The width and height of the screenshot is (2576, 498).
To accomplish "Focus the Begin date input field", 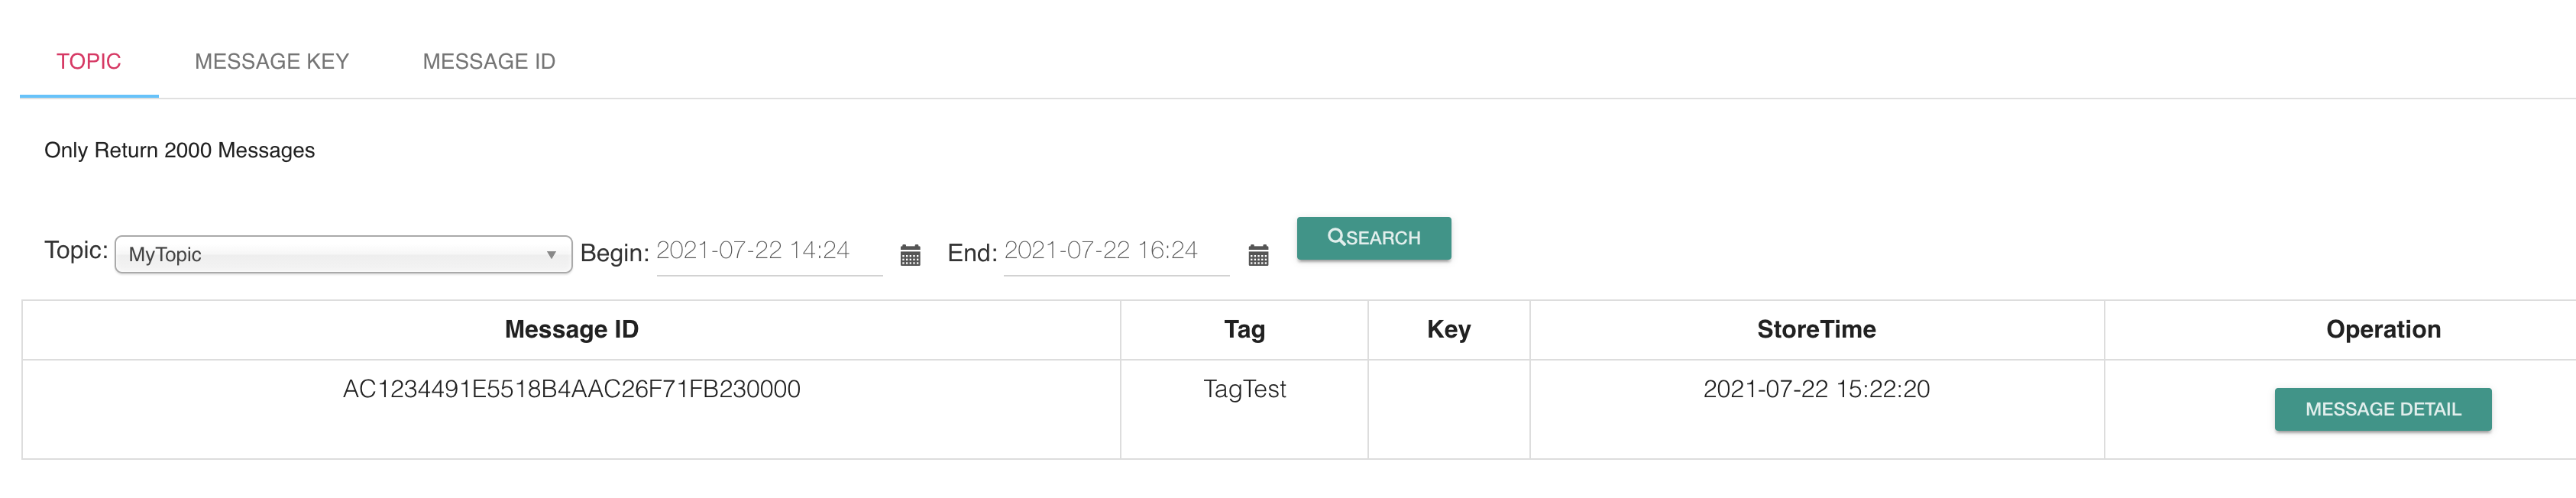I will tap(768, 251).
